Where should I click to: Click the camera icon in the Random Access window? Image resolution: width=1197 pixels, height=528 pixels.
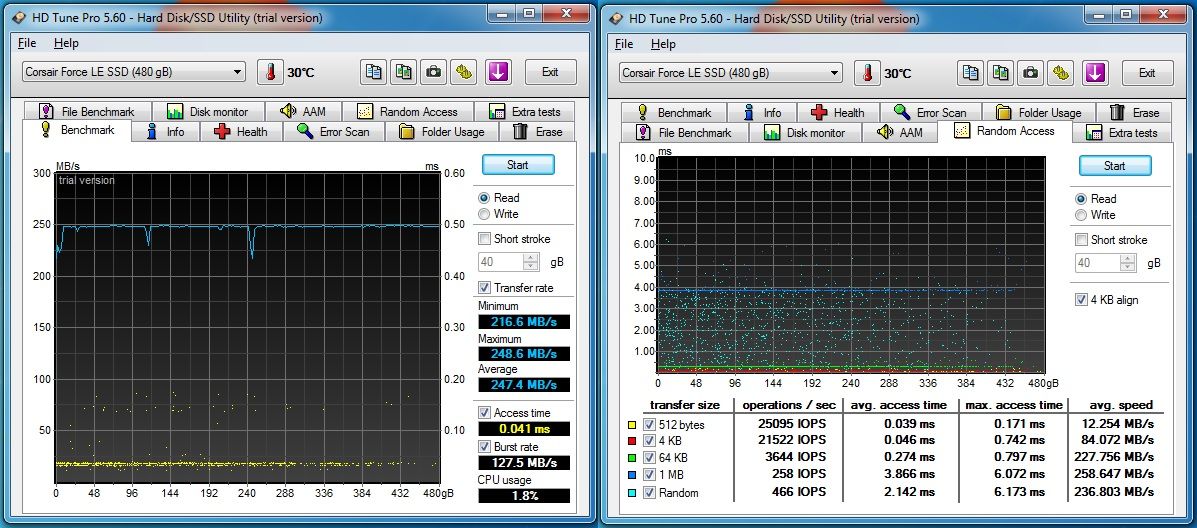[x=1032, y=73]
